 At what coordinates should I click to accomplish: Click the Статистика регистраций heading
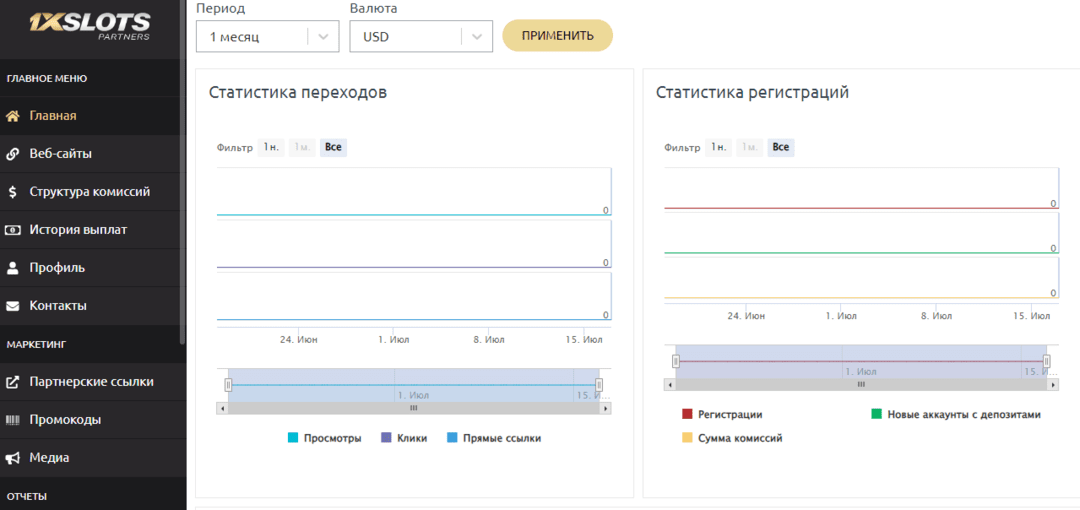752,92
